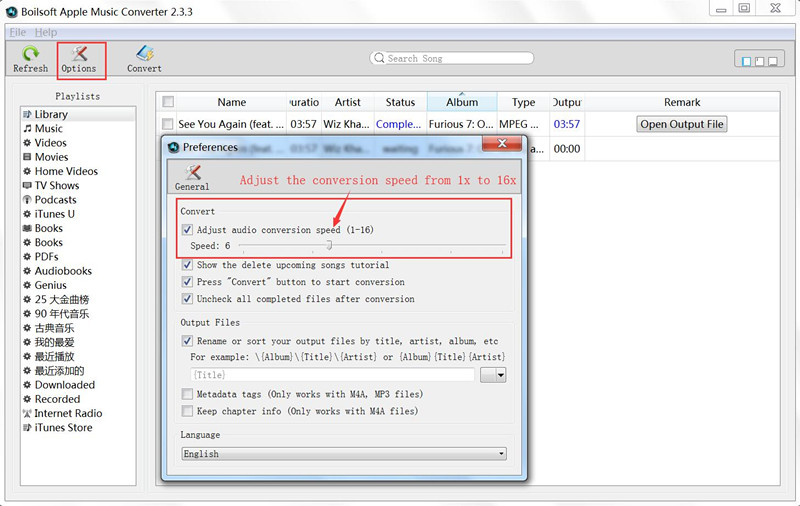Viewport: 800px width, 506px height.
Task: Select the 最近播放 playlist
Action: (x=54, y=357)
